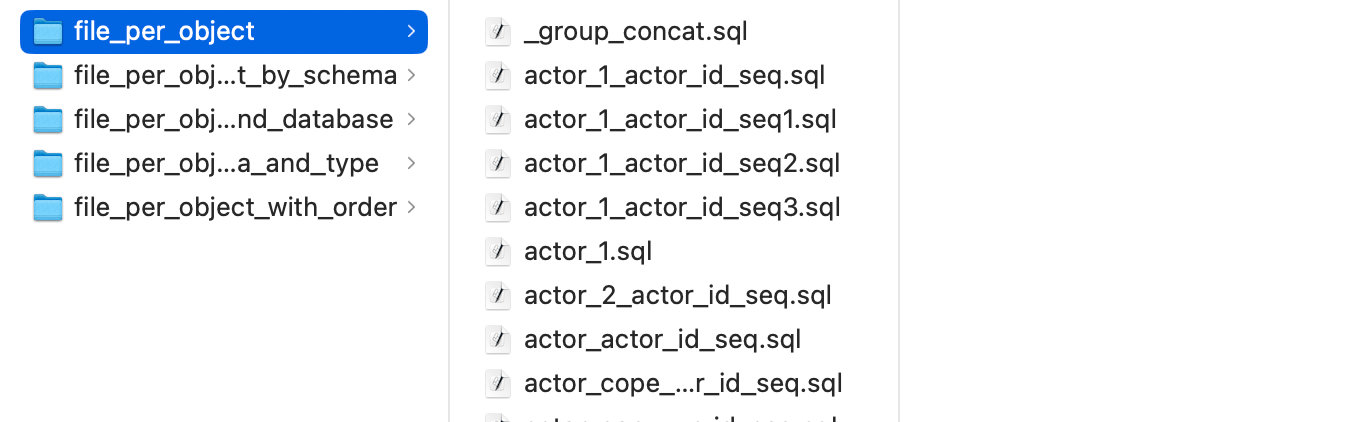The width and height of the screenshot is (1348, 422).
Task: Select the file_per_obj...t_by_schema folder
Action: tap(235, 76)
